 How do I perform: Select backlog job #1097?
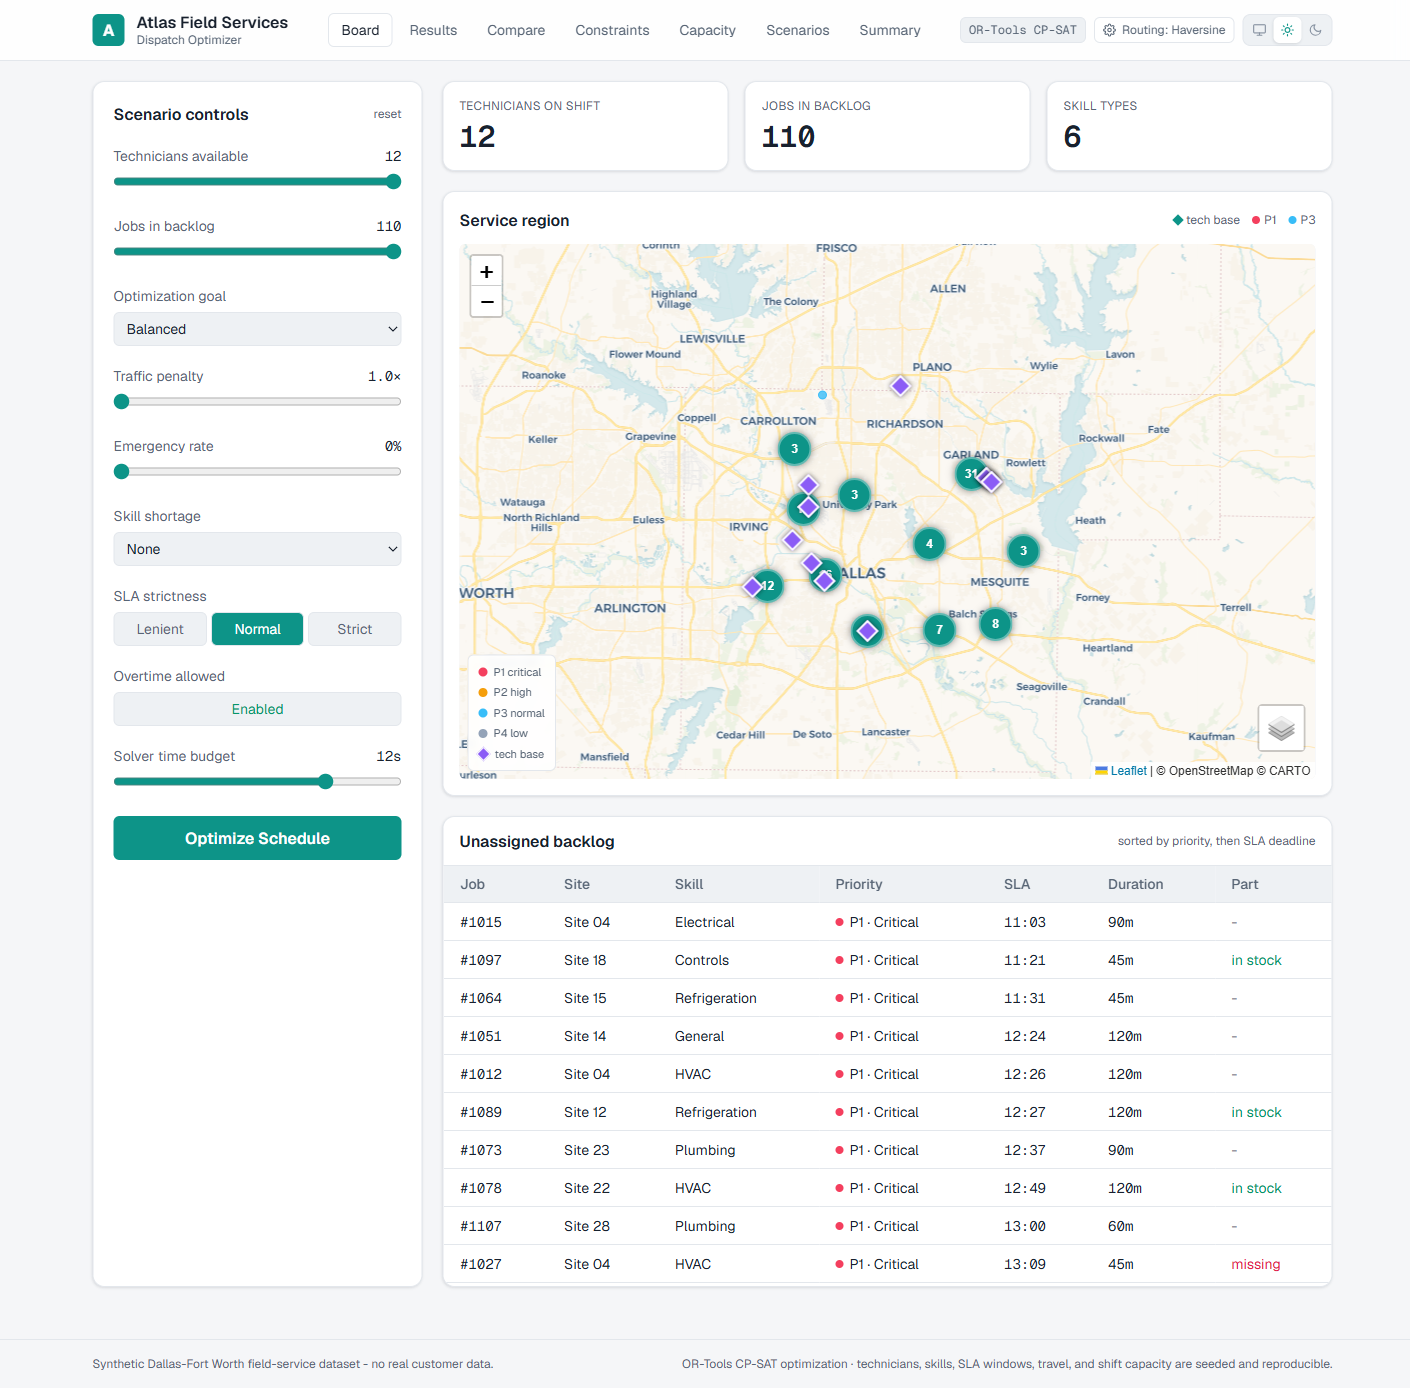pos(887,960)
